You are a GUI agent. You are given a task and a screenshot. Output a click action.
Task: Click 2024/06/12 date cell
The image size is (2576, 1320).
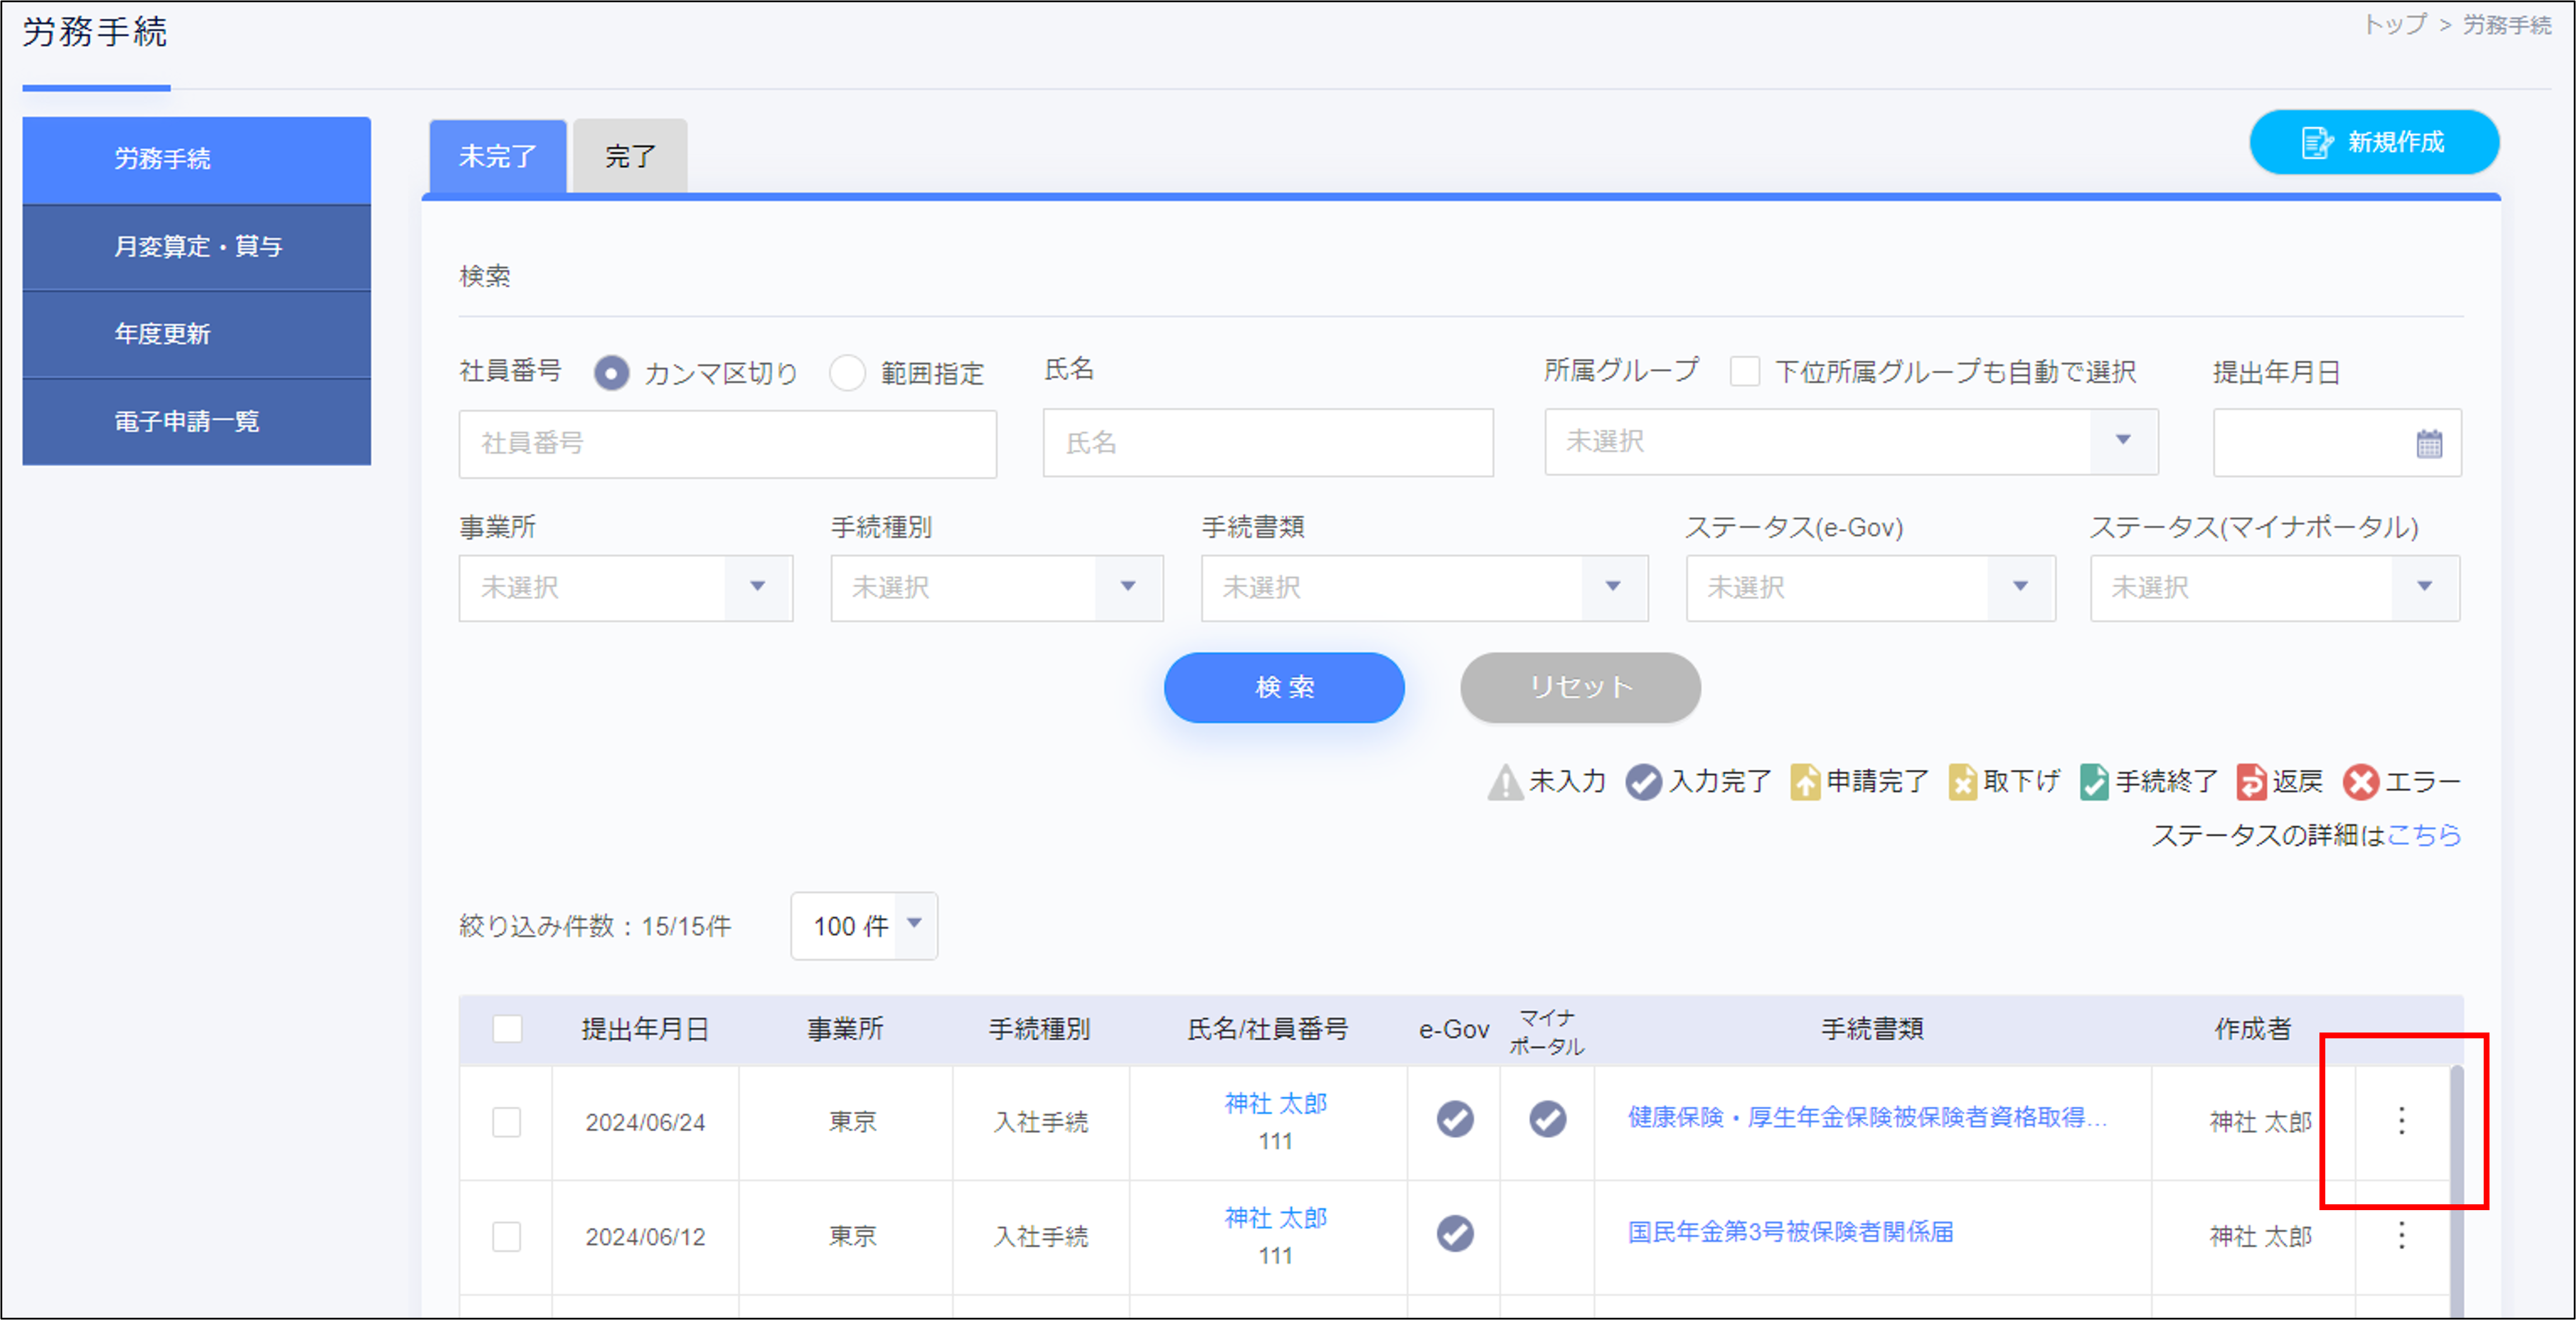point(645,1237)
